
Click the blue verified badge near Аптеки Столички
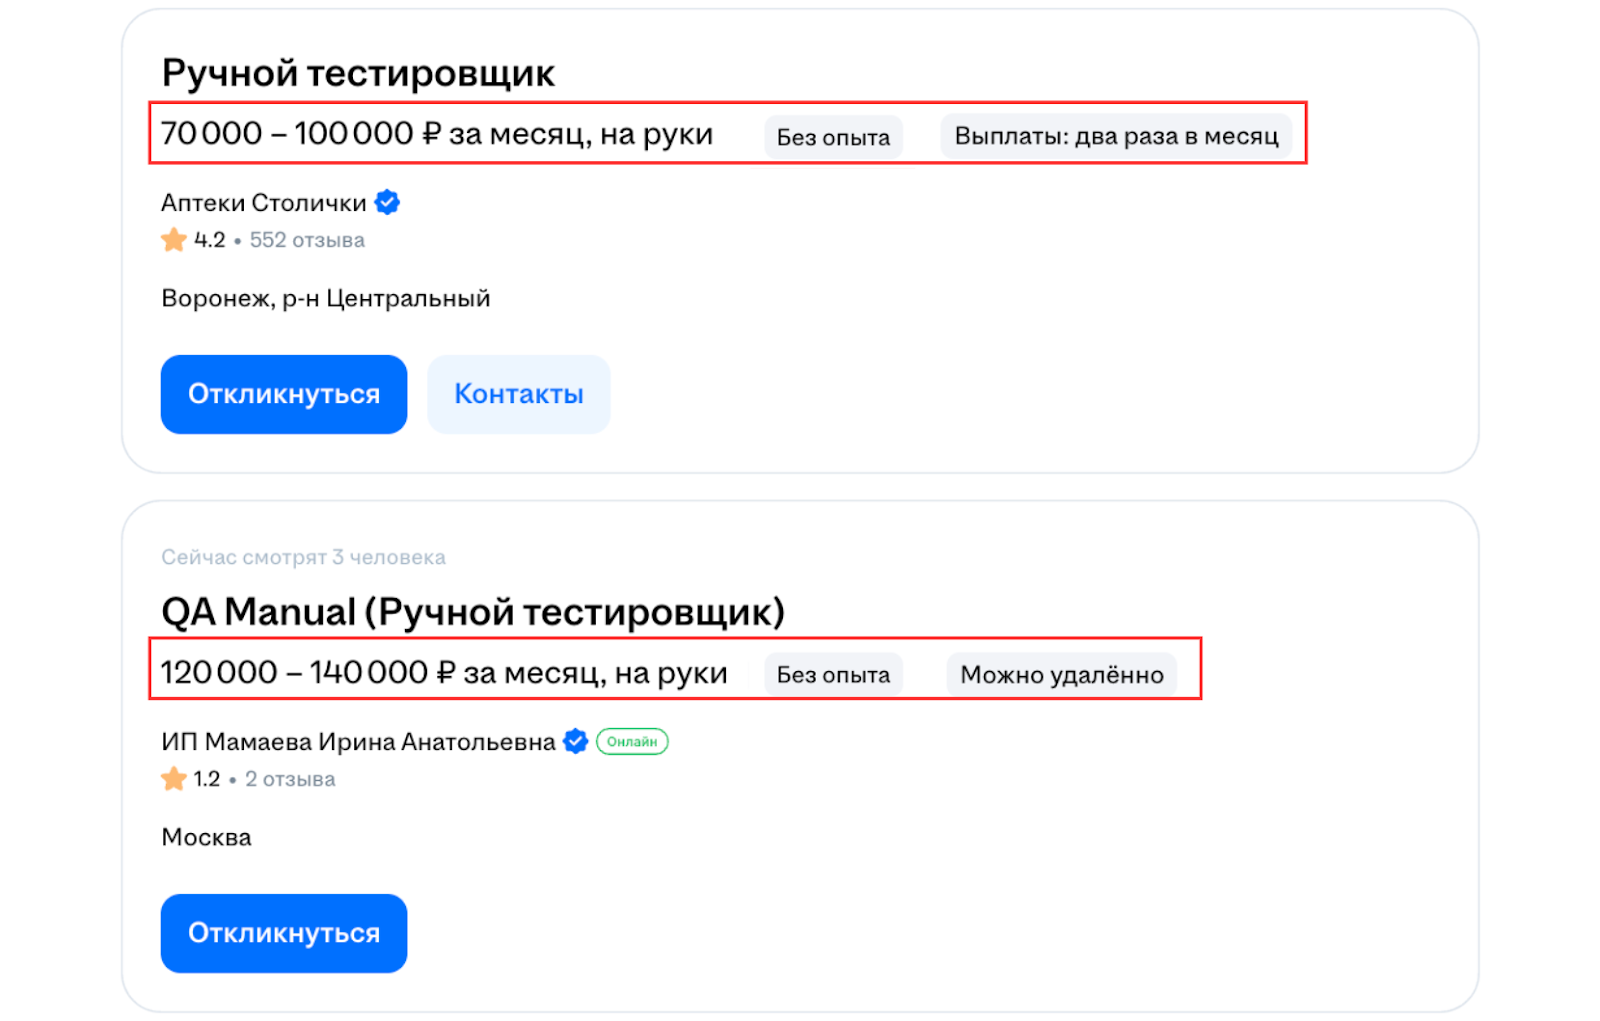(386, 201)
